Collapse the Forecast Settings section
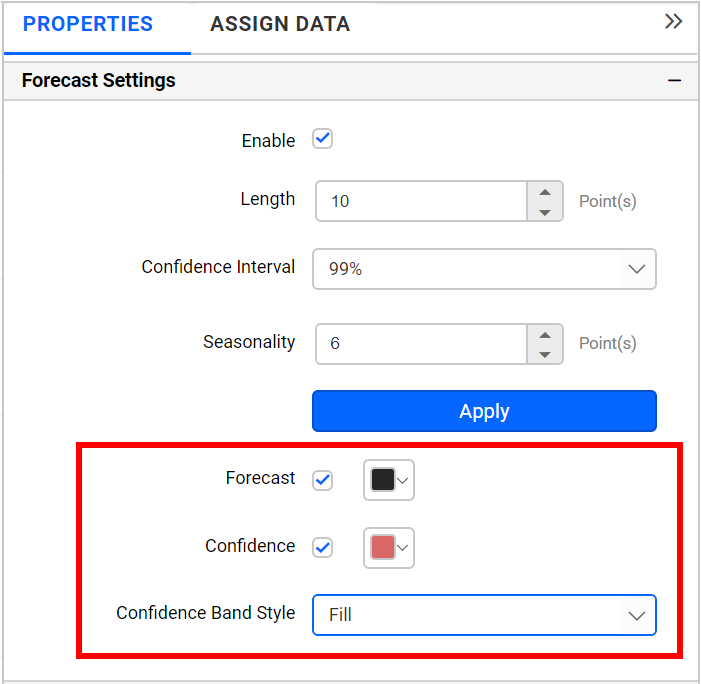Screen dimensions: 701x684 click(x=674, y=81)
